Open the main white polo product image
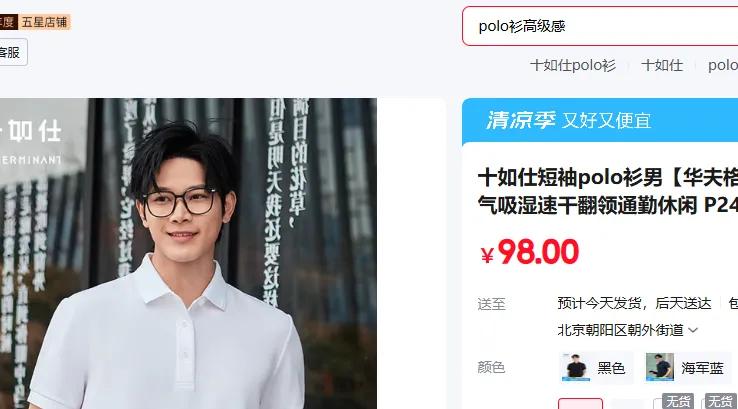Screen dimensions: 738x409 point(188,254)
